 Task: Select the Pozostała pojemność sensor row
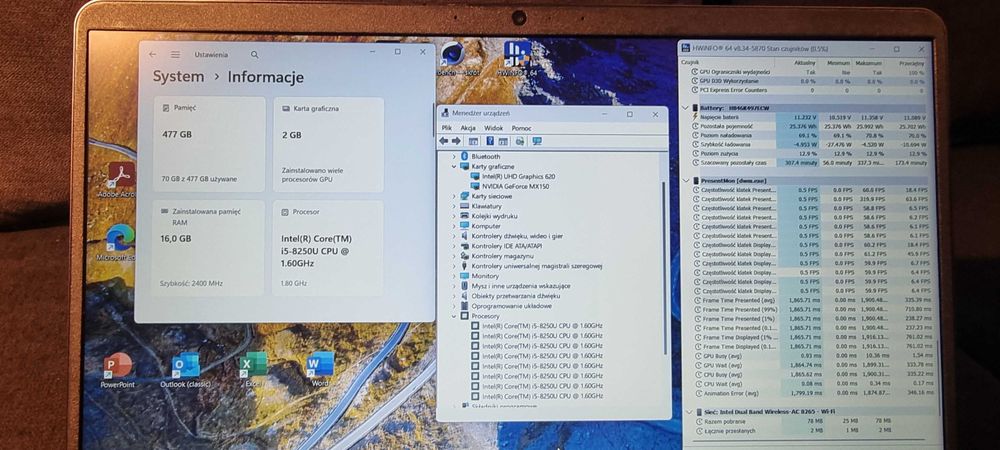808,126
